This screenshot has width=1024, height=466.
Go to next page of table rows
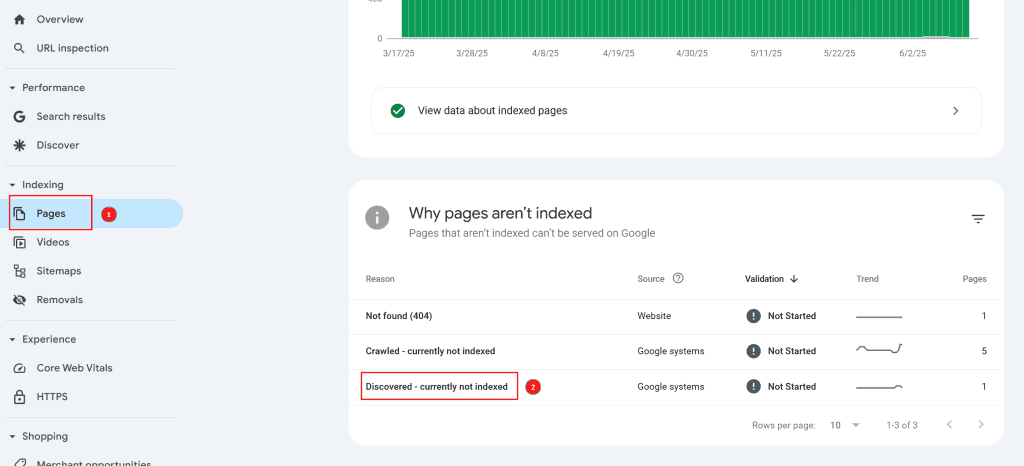(980, 425)
